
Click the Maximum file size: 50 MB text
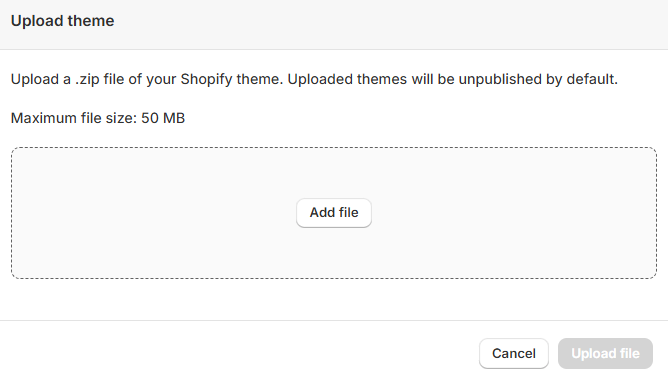pos(98,118)
